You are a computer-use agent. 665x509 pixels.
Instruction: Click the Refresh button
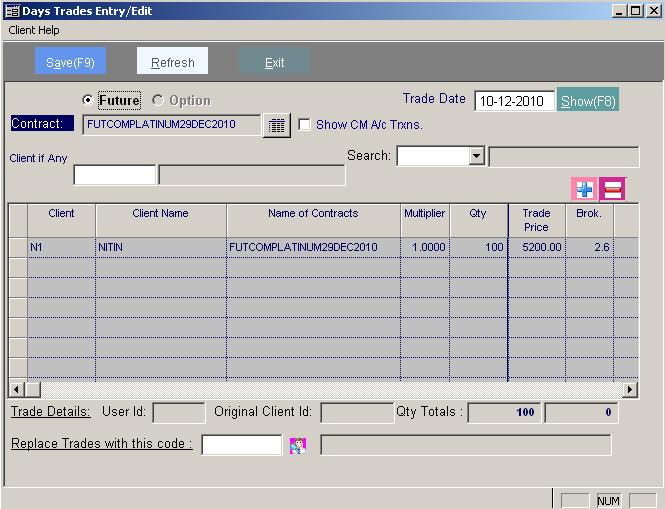click(172, 62)
